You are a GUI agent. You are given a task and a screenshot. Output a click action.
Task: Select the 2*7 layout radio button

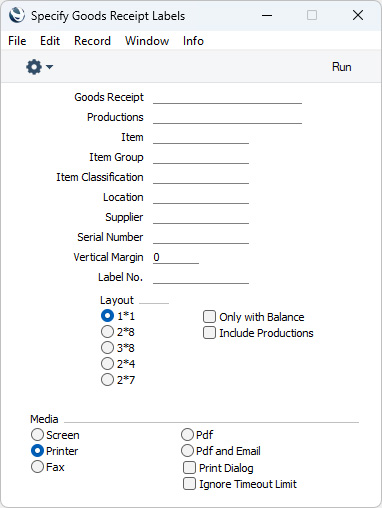click(x=107, y=380)
